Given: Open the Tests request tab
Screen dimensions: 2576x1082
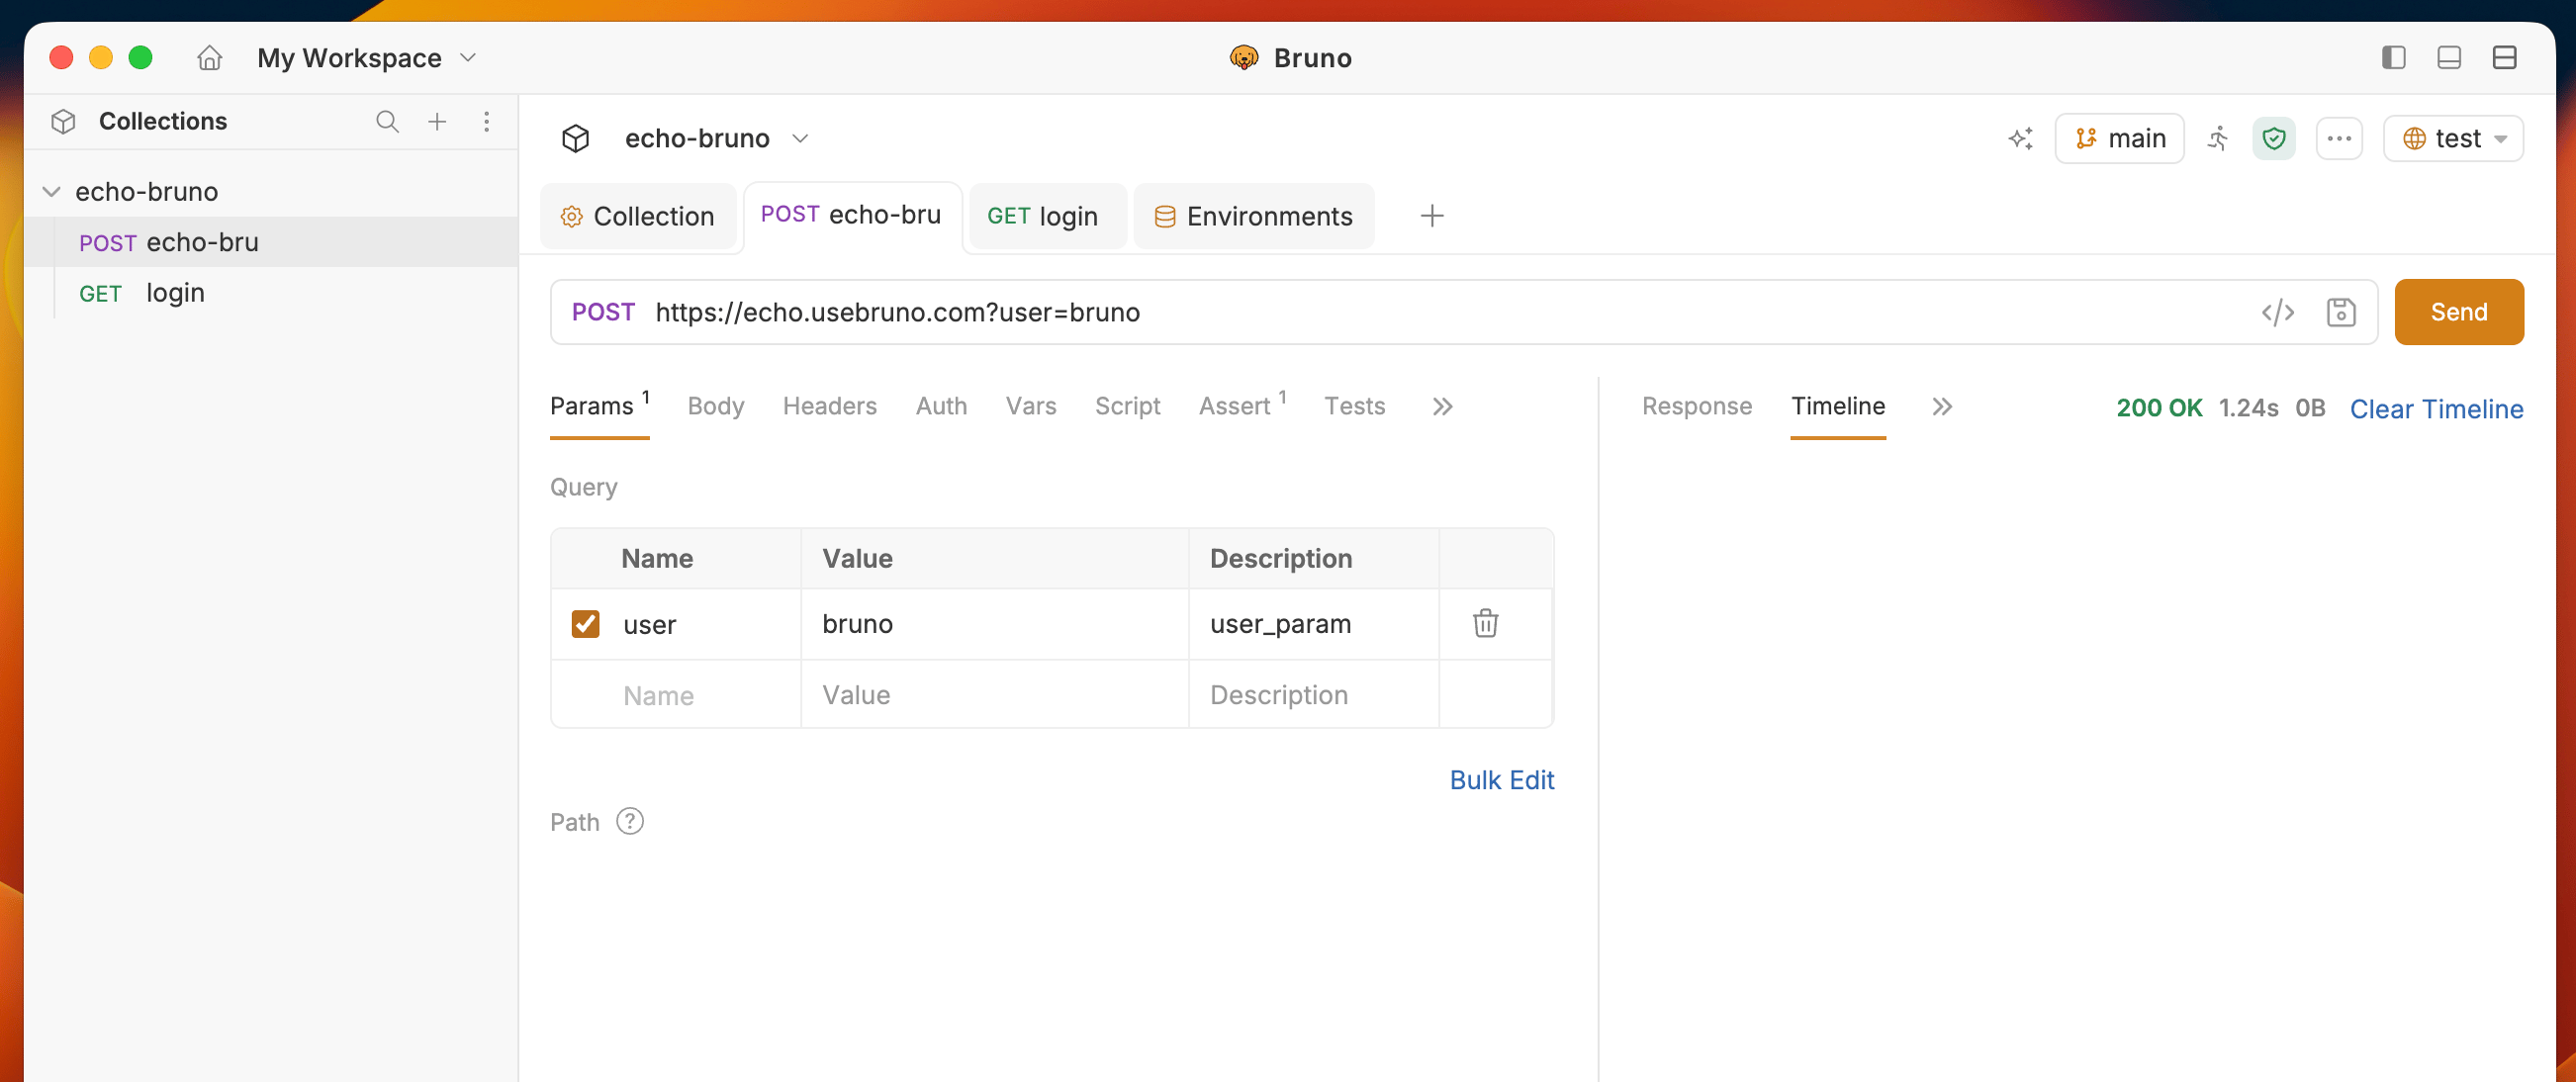Looking at the screenshot, I should tap(1354, 406).
